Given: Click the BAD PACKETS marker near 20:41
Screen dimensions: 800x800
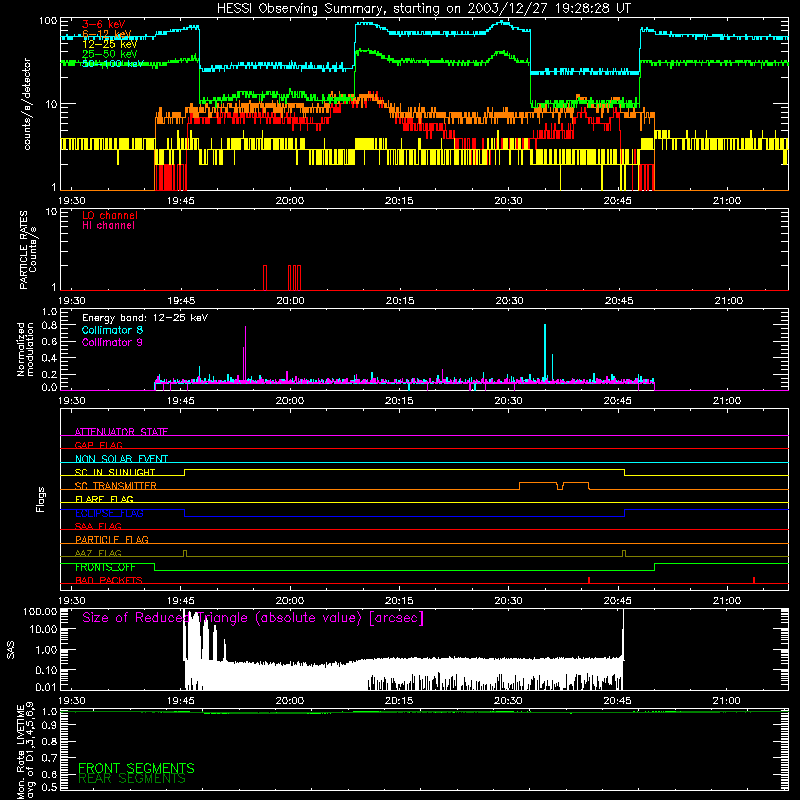Looking at the screenshot, I should pyautogui.click(x=589, y=580).
